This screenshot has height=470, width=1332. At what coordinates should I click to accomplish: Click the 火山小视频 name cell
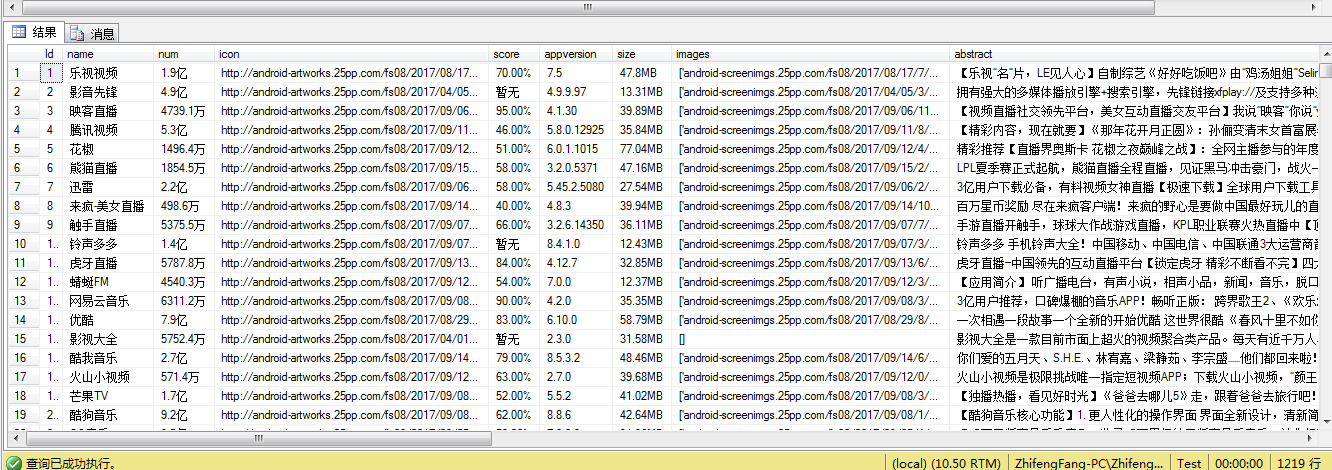(x=109, y=377)
